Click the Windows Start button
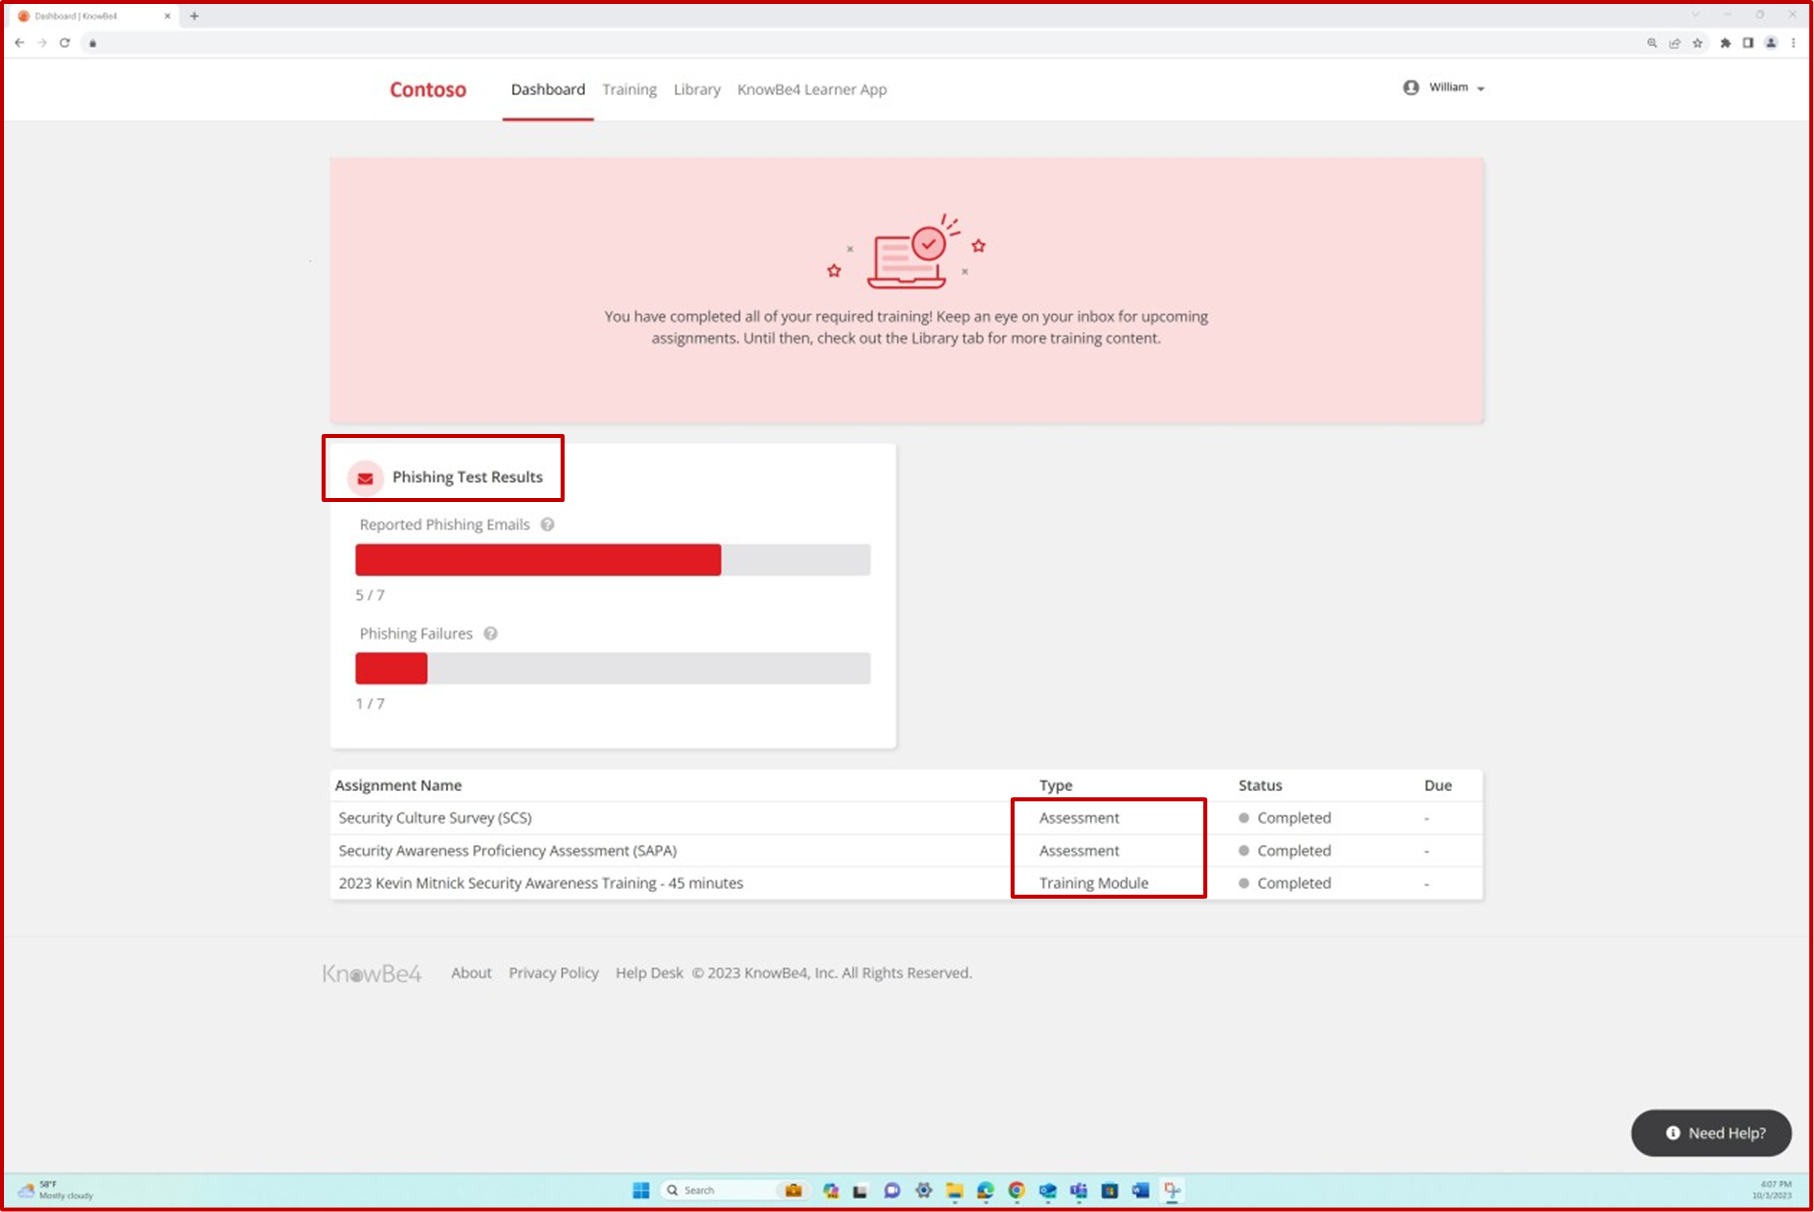The image size is (1814, 1212). point(639,1190)
